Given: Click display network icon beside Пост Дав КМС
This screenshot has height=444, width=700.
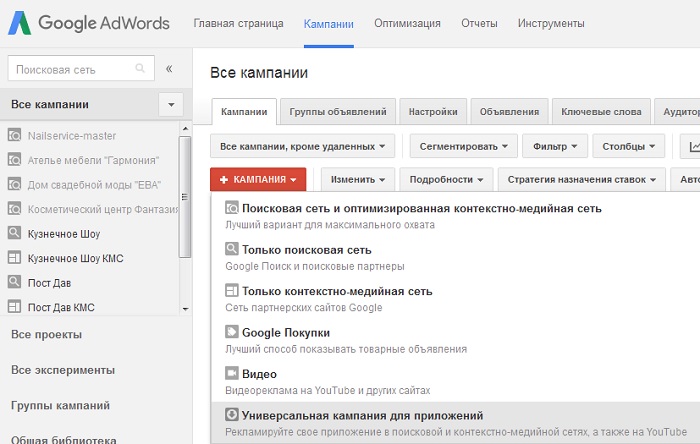Looking at the screenshot, I should click(x=14, y=307).
